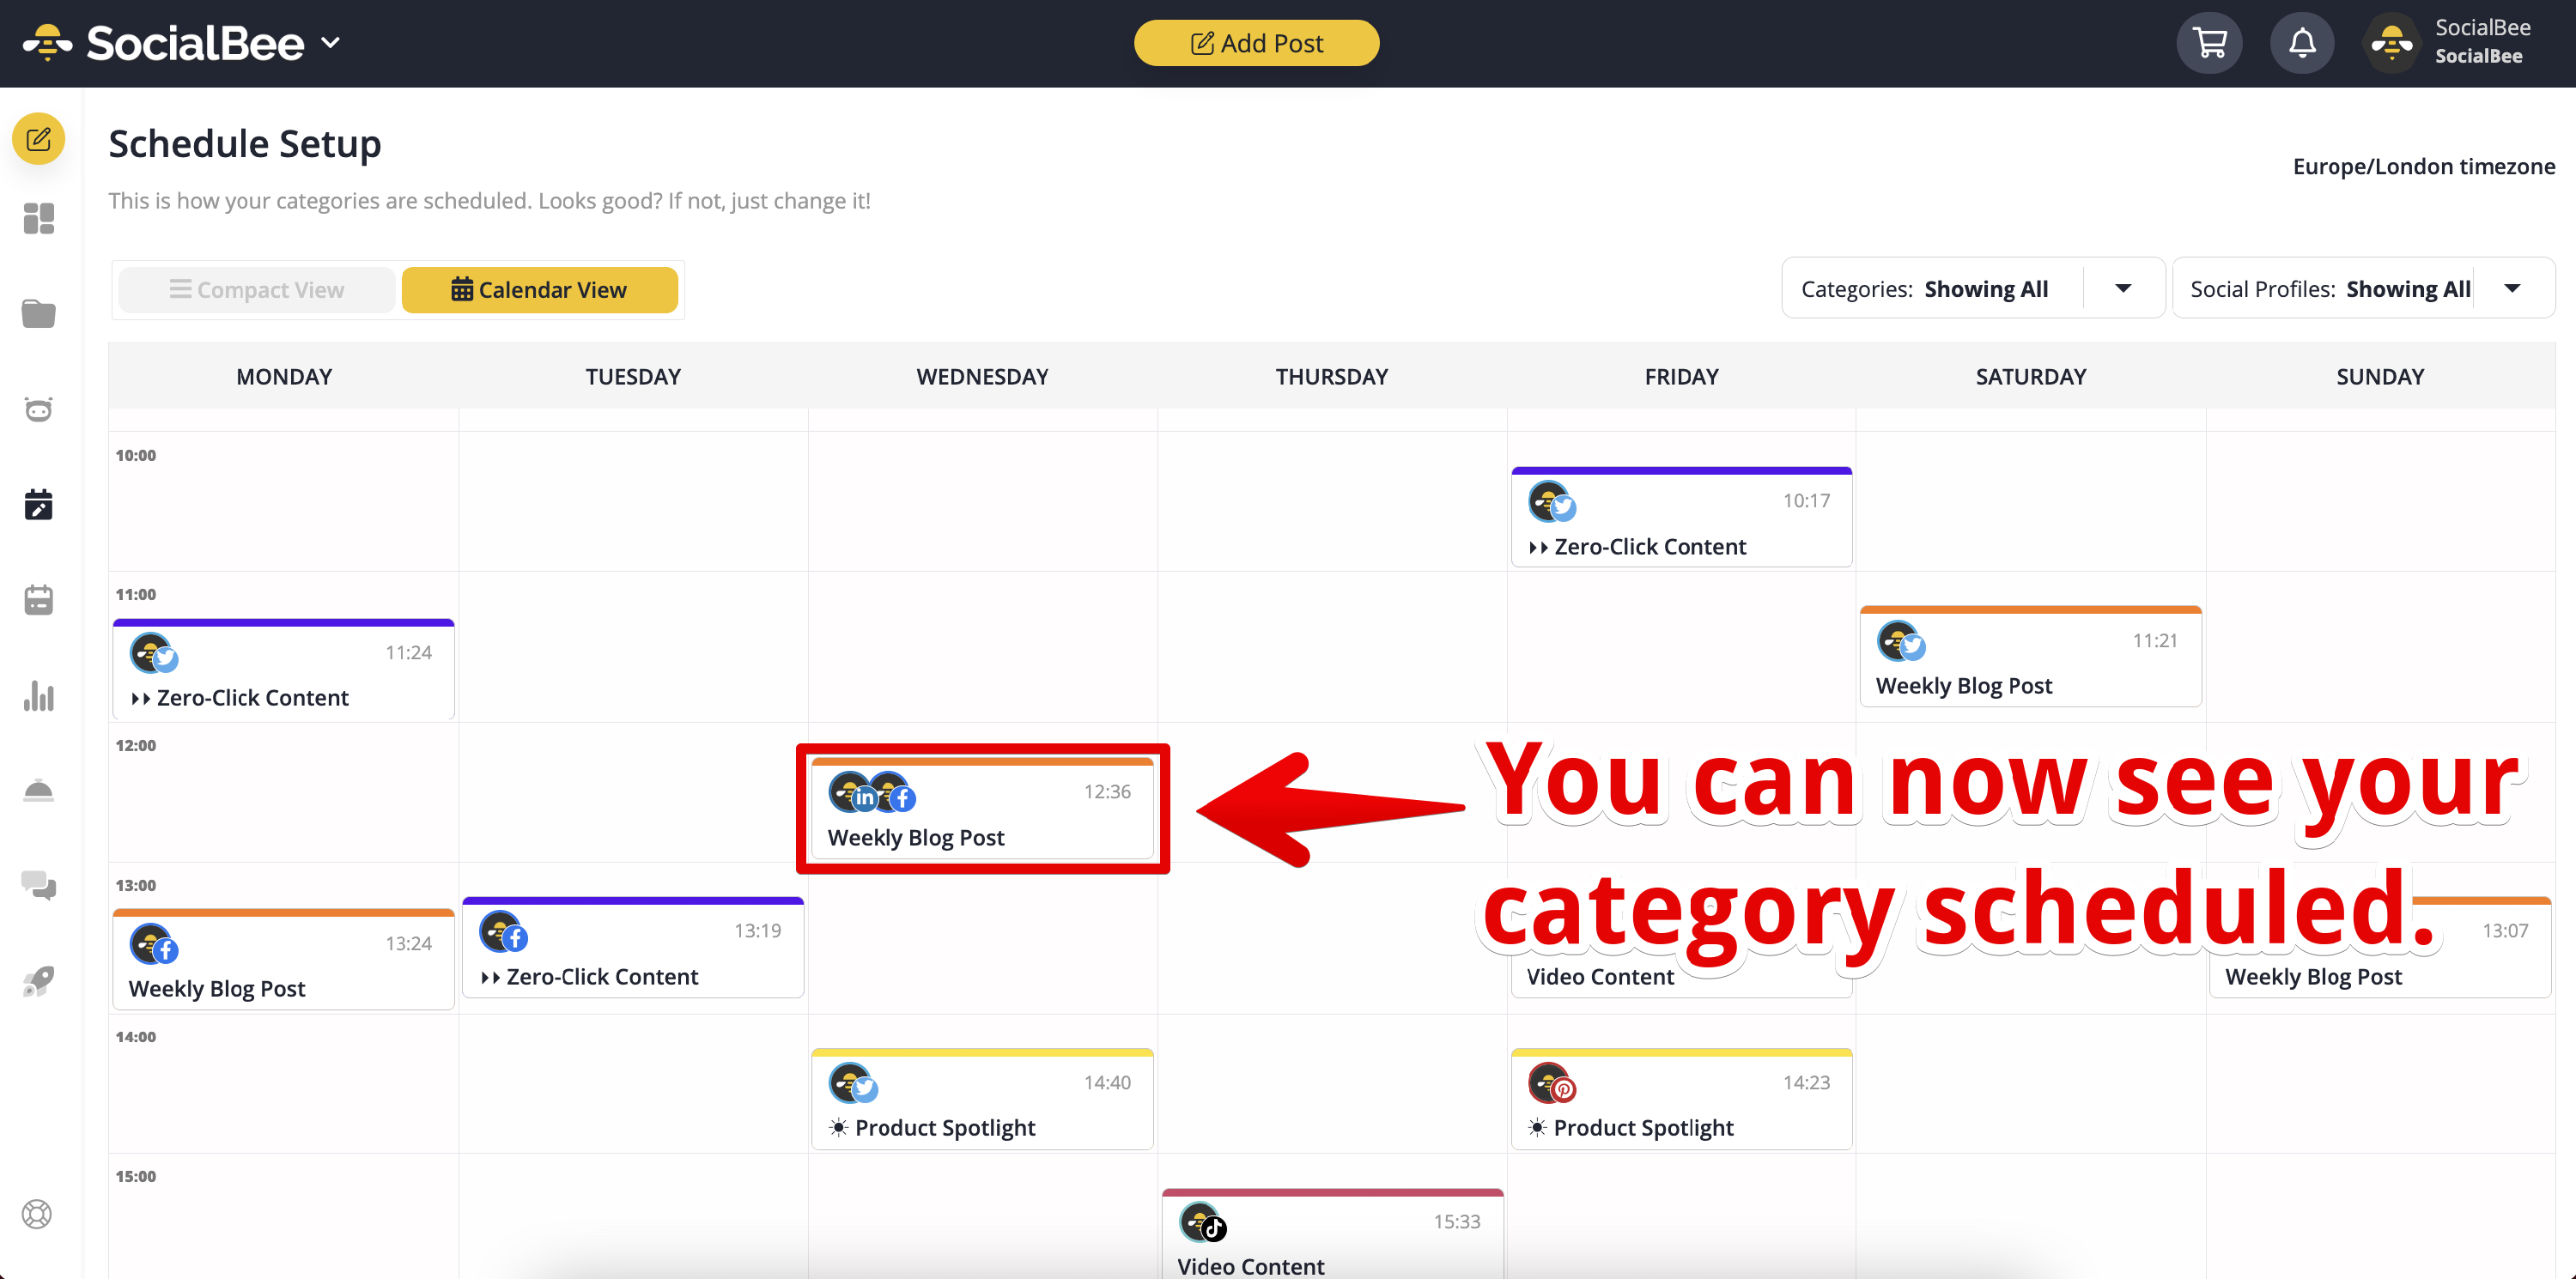This screenshot has height=1279, width=2576.
Task: Open the SocialBee account profile menu
Action: pyautogui.click(x=2456, y=42)
